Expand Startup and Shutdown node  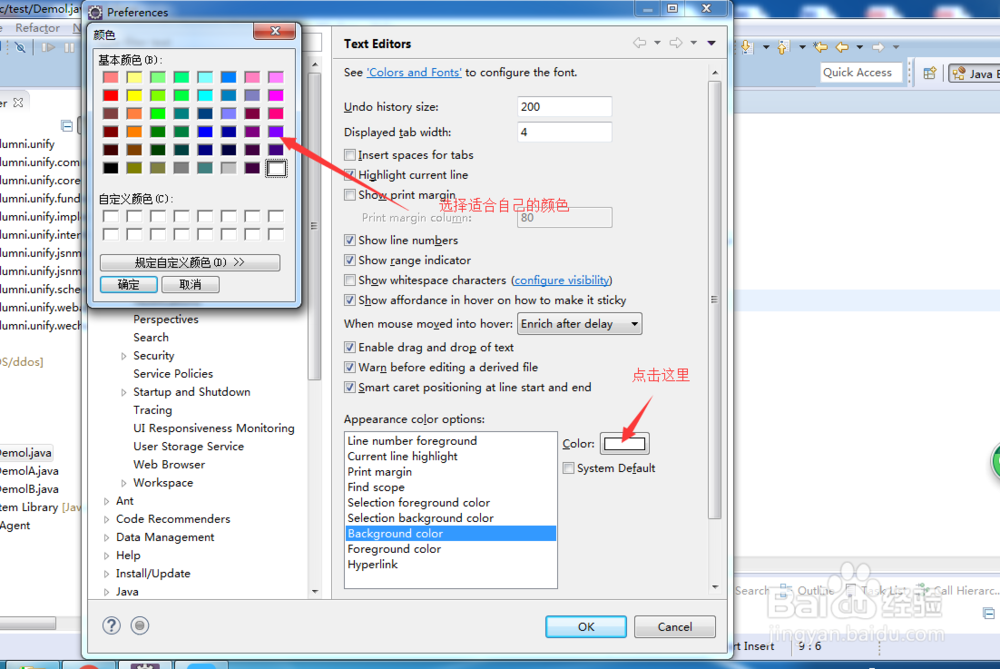tap(124, 392)
